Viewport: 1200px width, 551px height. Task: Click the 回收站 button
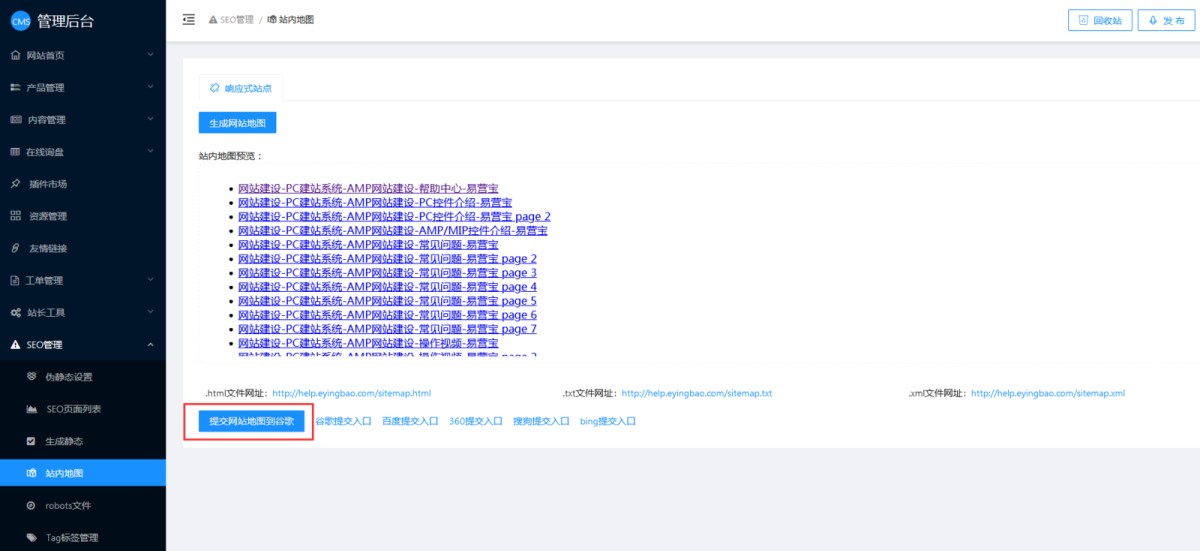coord(1100,20)
